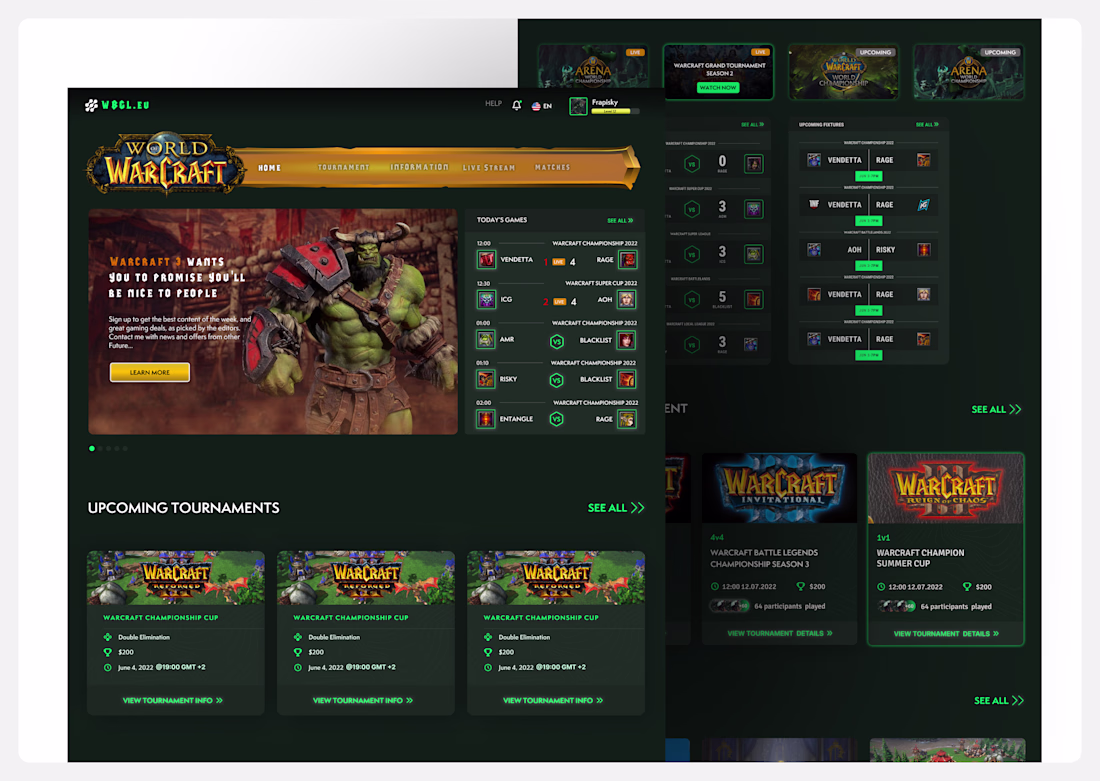Click the WBCL.EU site logo
This screenshot has height=781, width=1100.
117,105
